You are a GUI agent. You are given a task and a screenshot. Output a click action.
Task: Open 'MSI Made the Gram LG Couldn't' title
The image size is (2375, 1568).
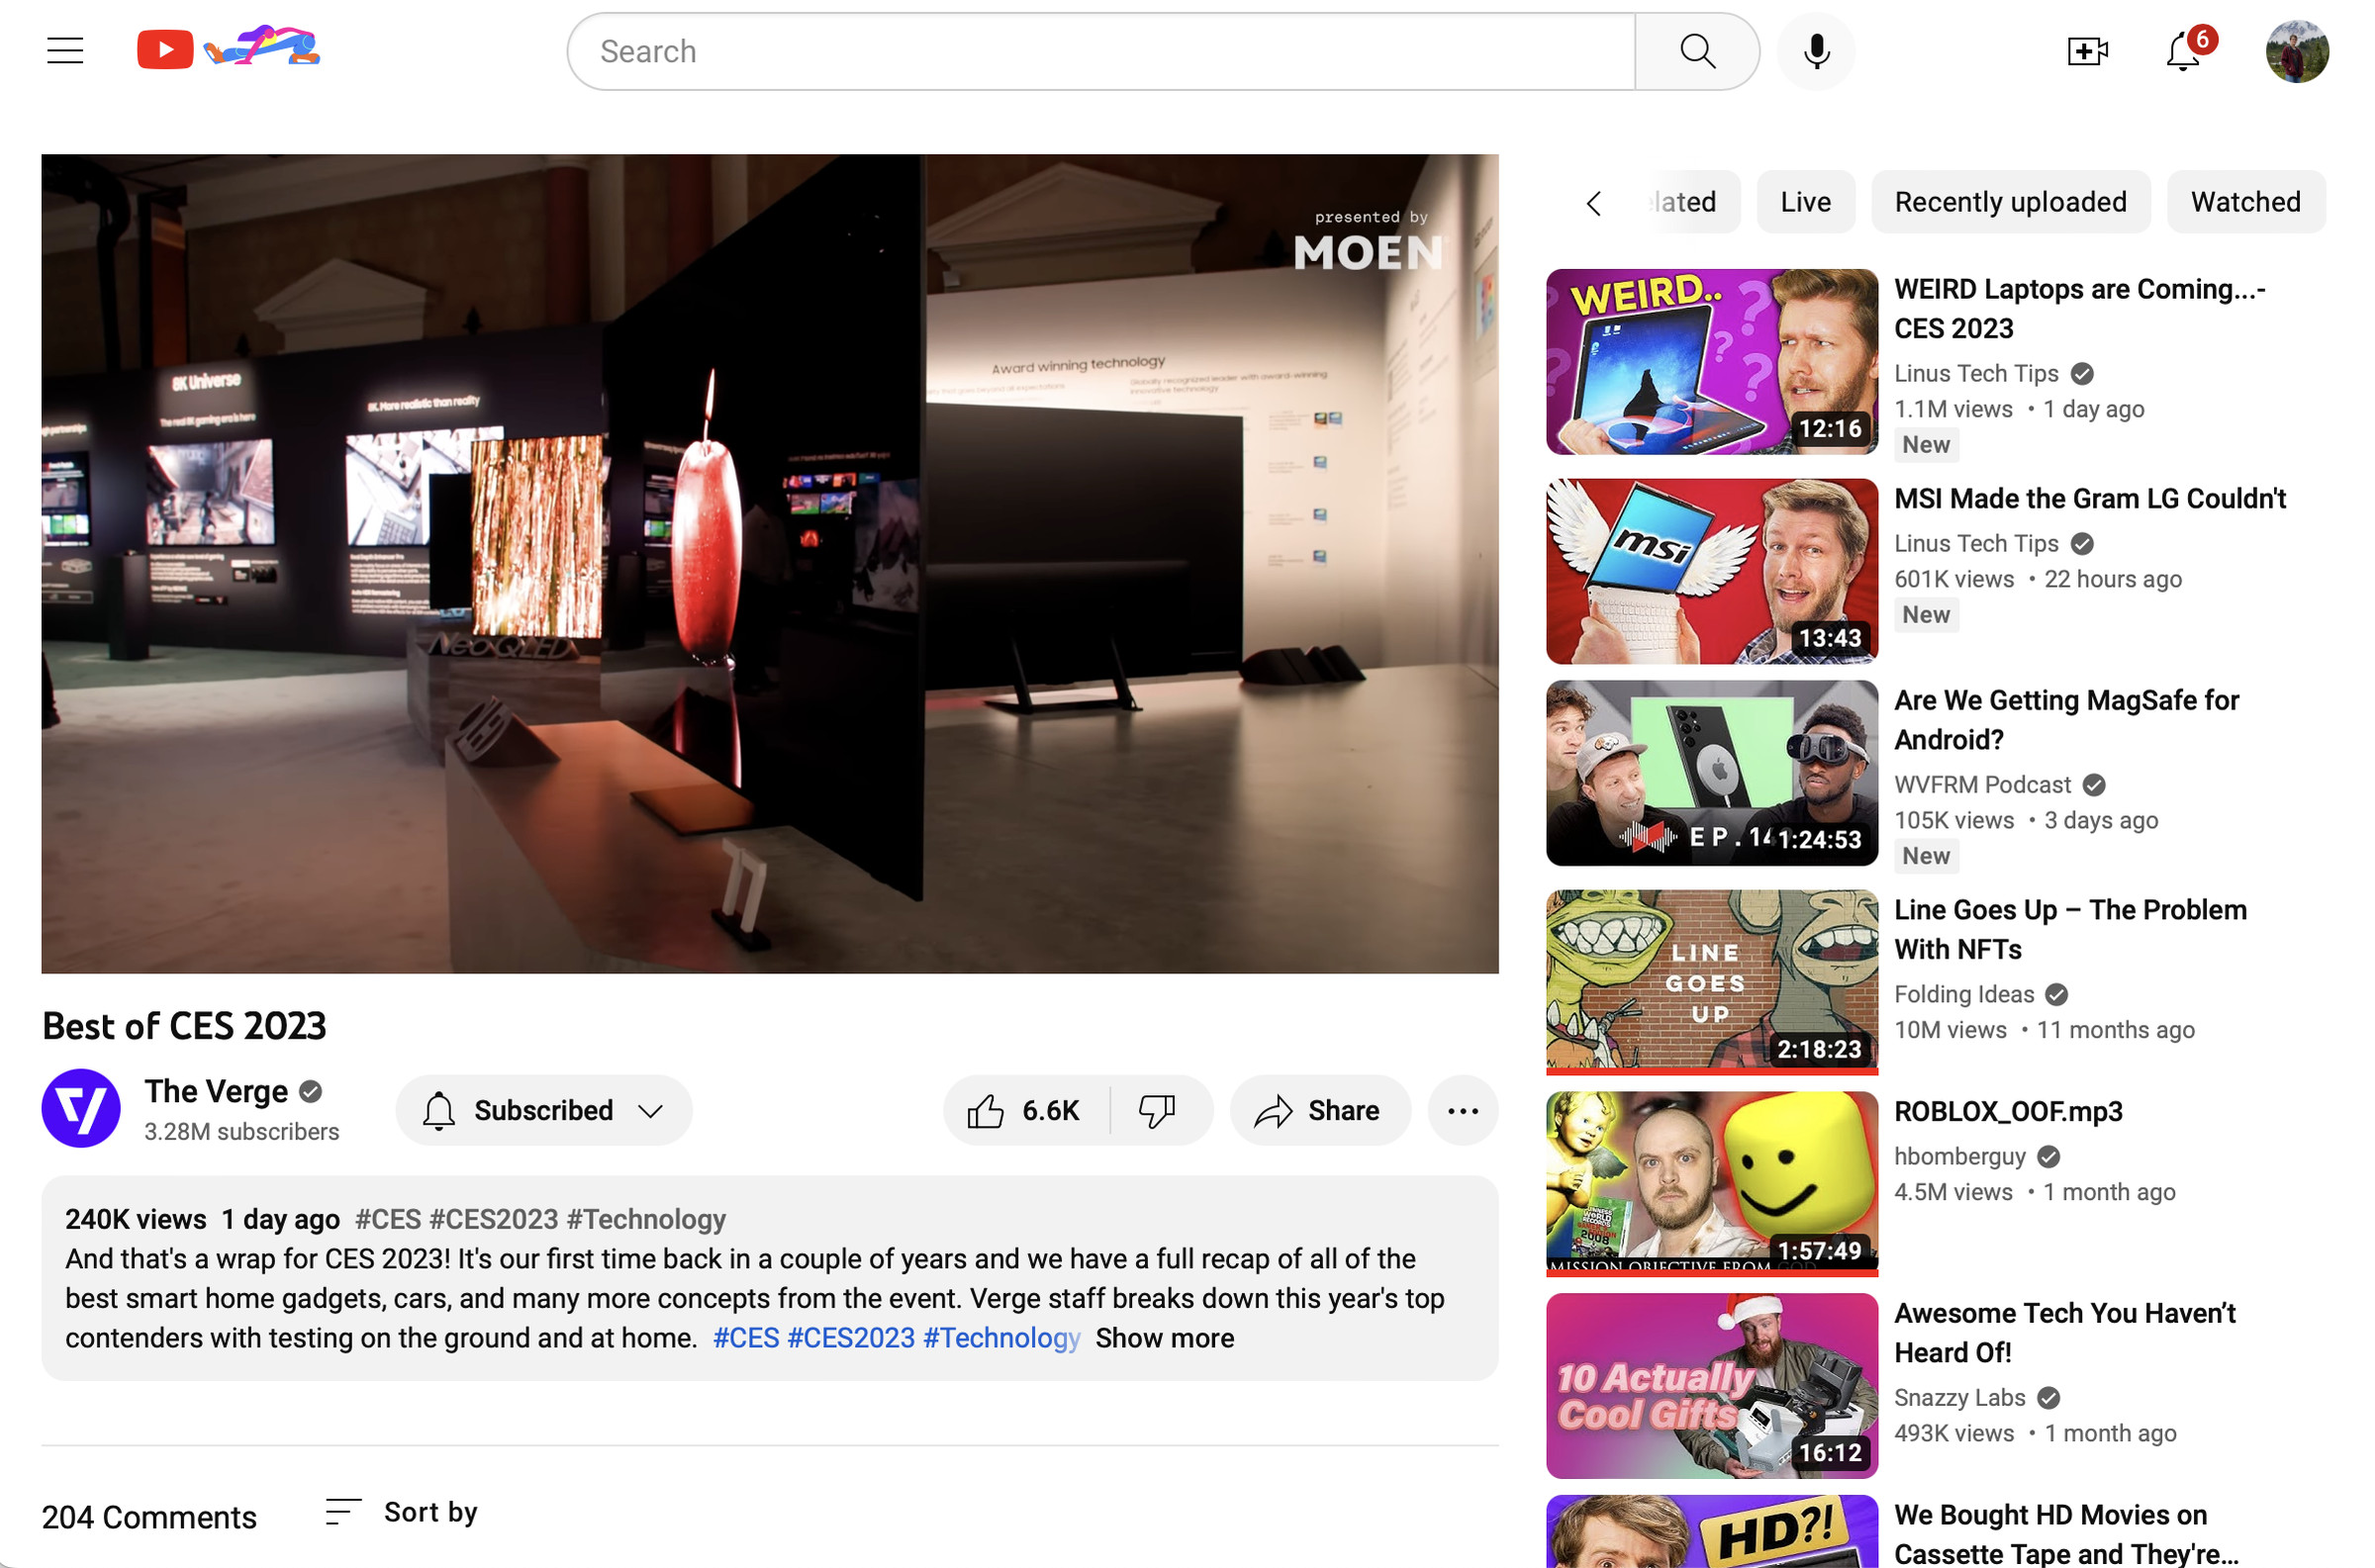(2090, 498)
